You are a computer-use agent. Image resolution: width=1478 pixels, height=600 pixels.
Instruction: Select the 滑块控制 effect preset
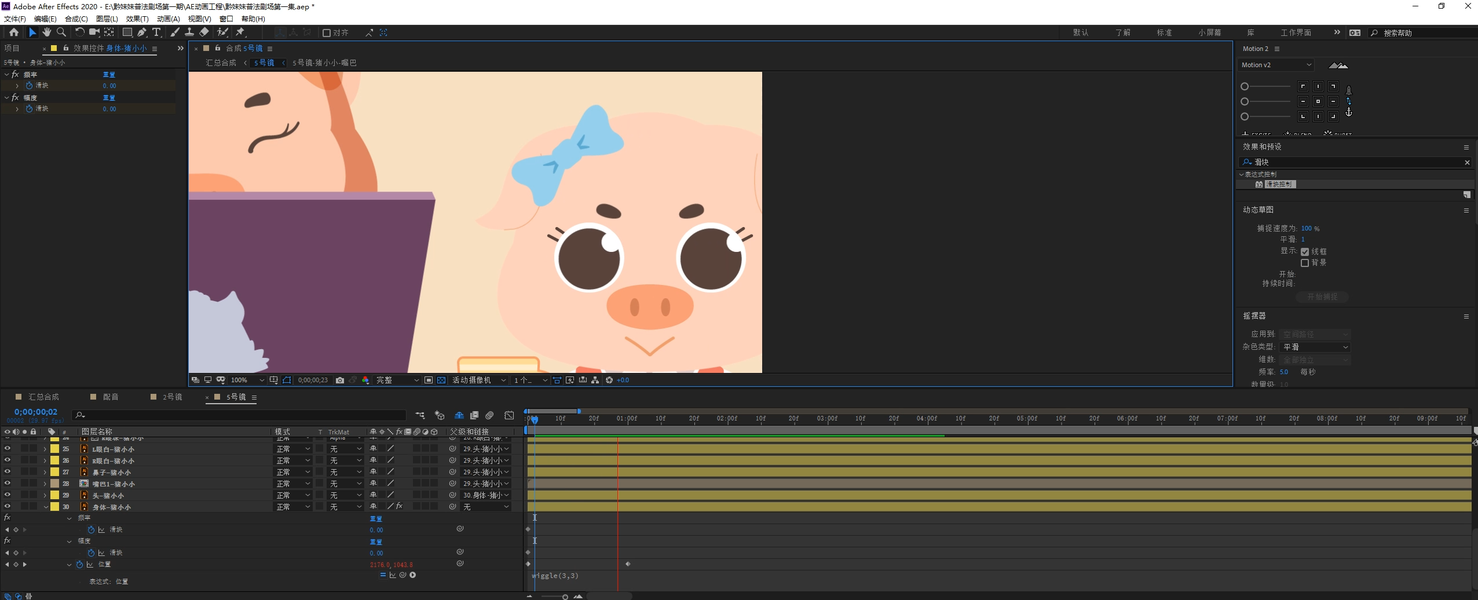coord(1280,184)
